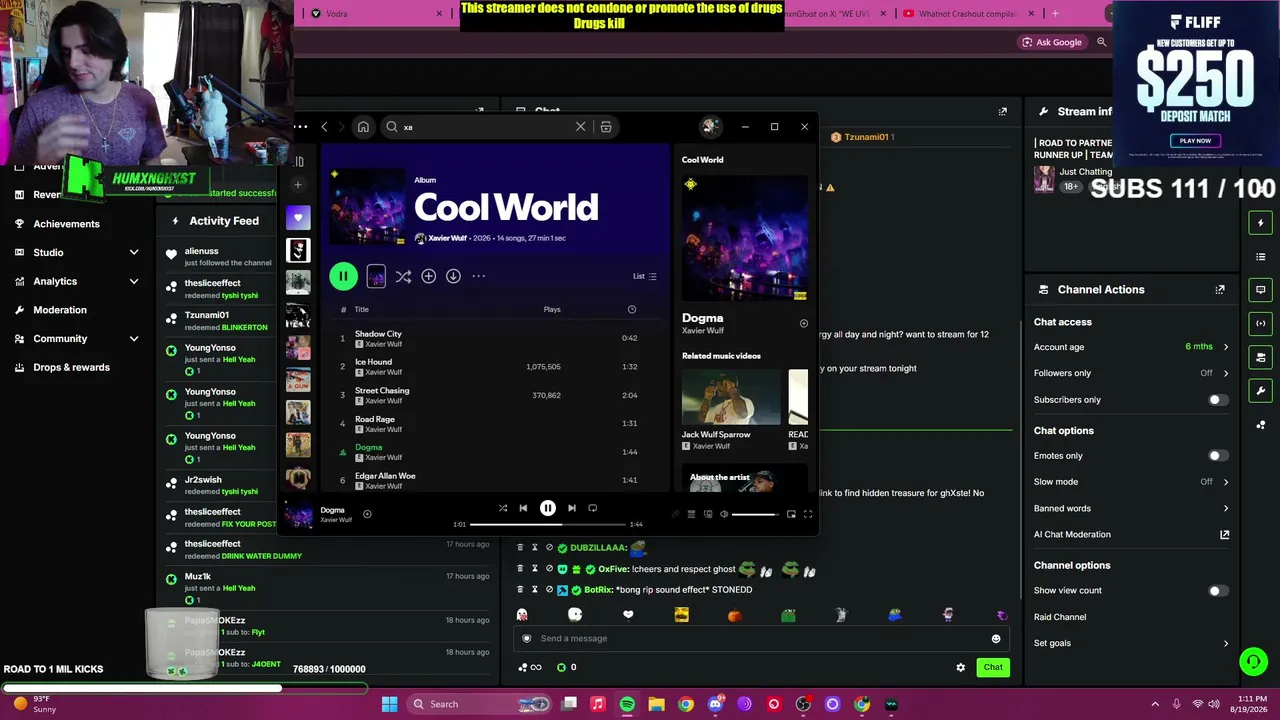1280x720 pixels.
Task: Expand Followers only setting
Action: [1226, 373]
